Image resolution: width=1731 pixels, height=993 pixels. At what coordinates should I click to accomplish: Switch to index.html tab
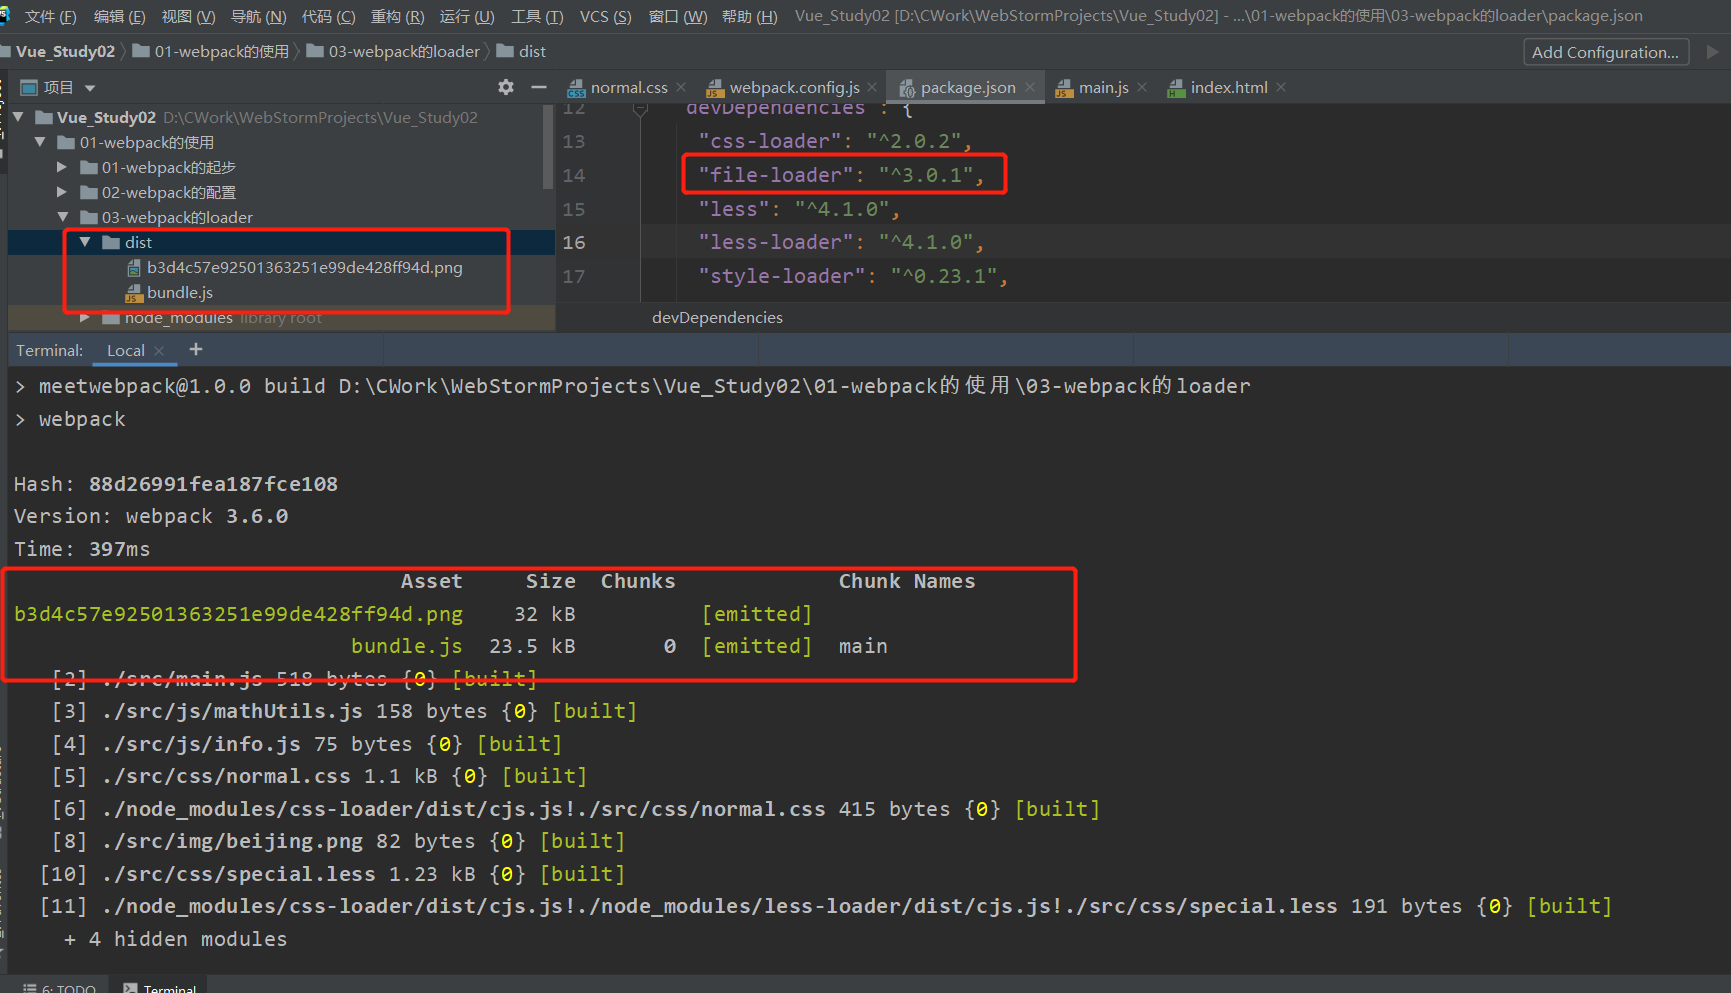[1217, 87]
